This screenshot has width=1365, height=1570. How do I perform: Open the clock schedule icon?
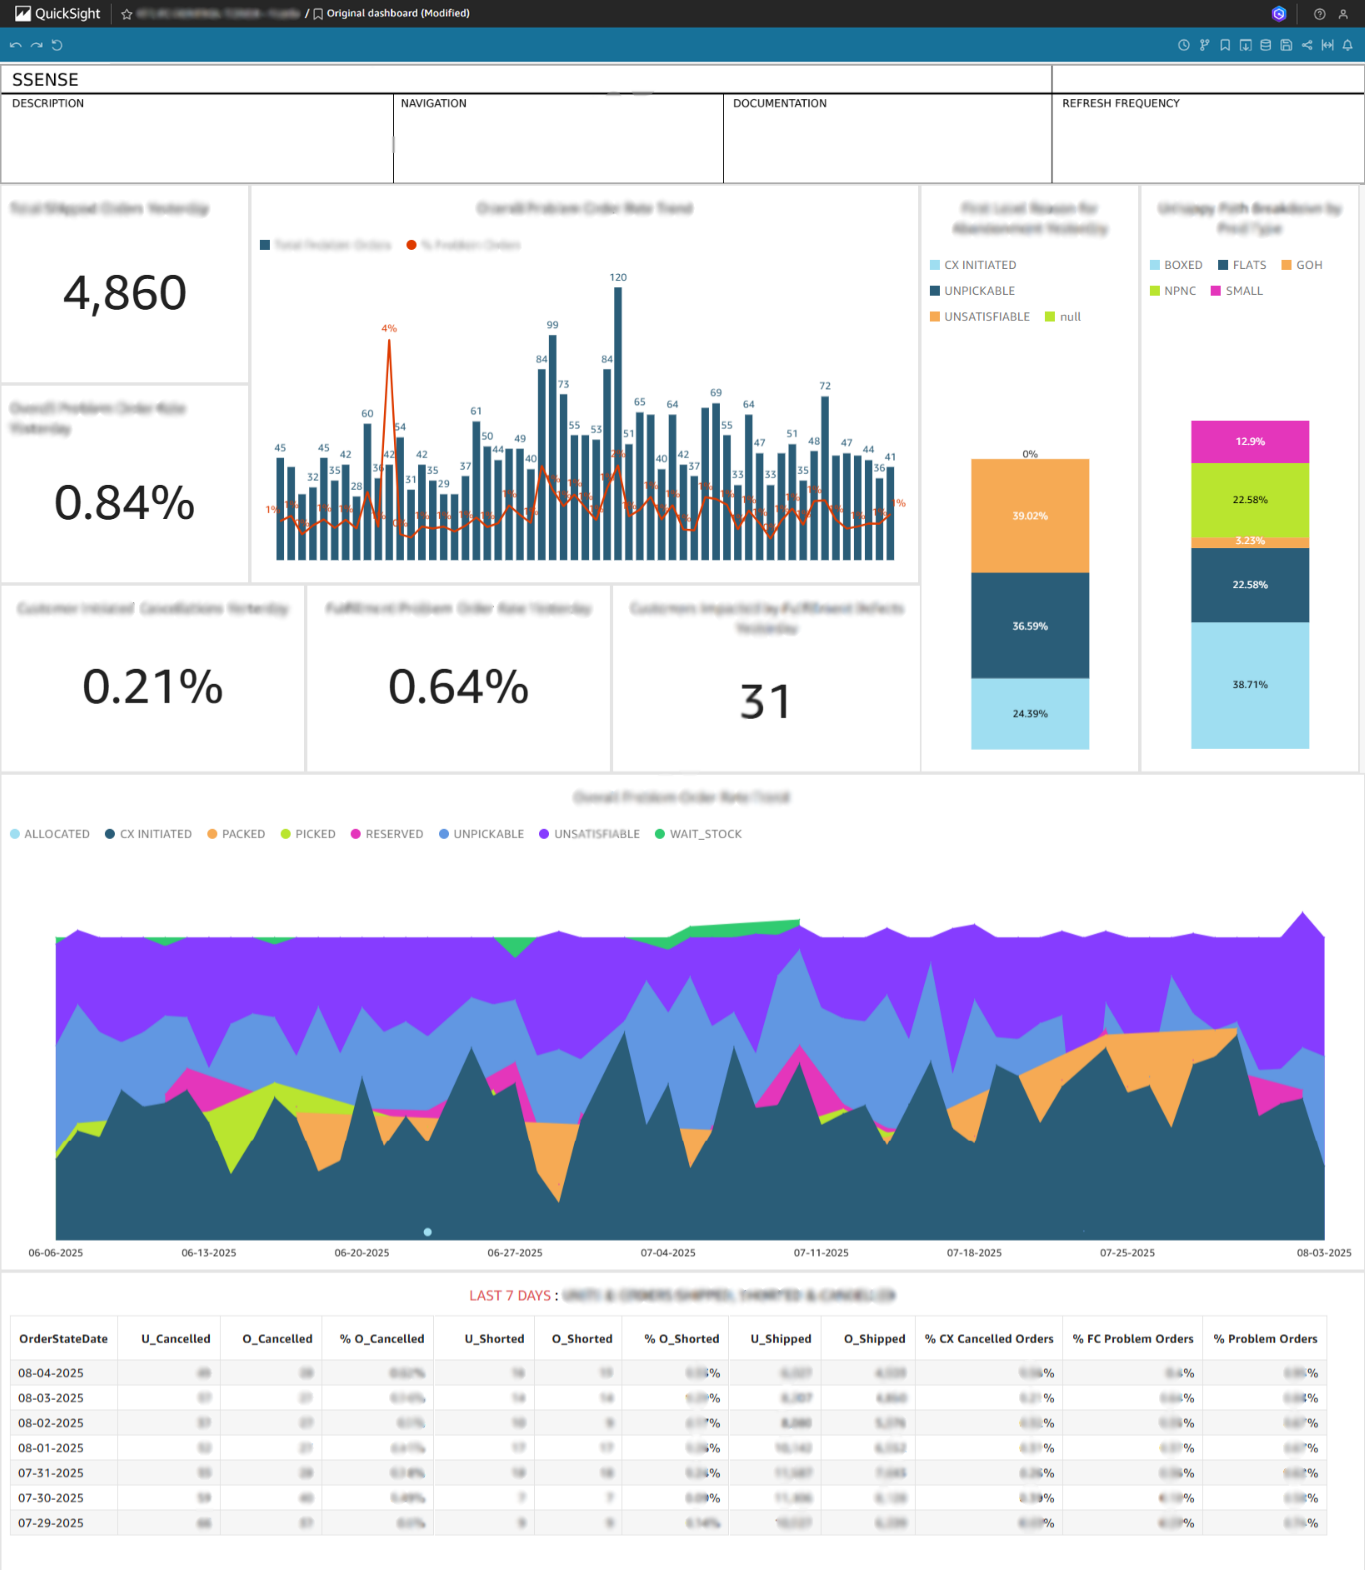point(1183,45)
